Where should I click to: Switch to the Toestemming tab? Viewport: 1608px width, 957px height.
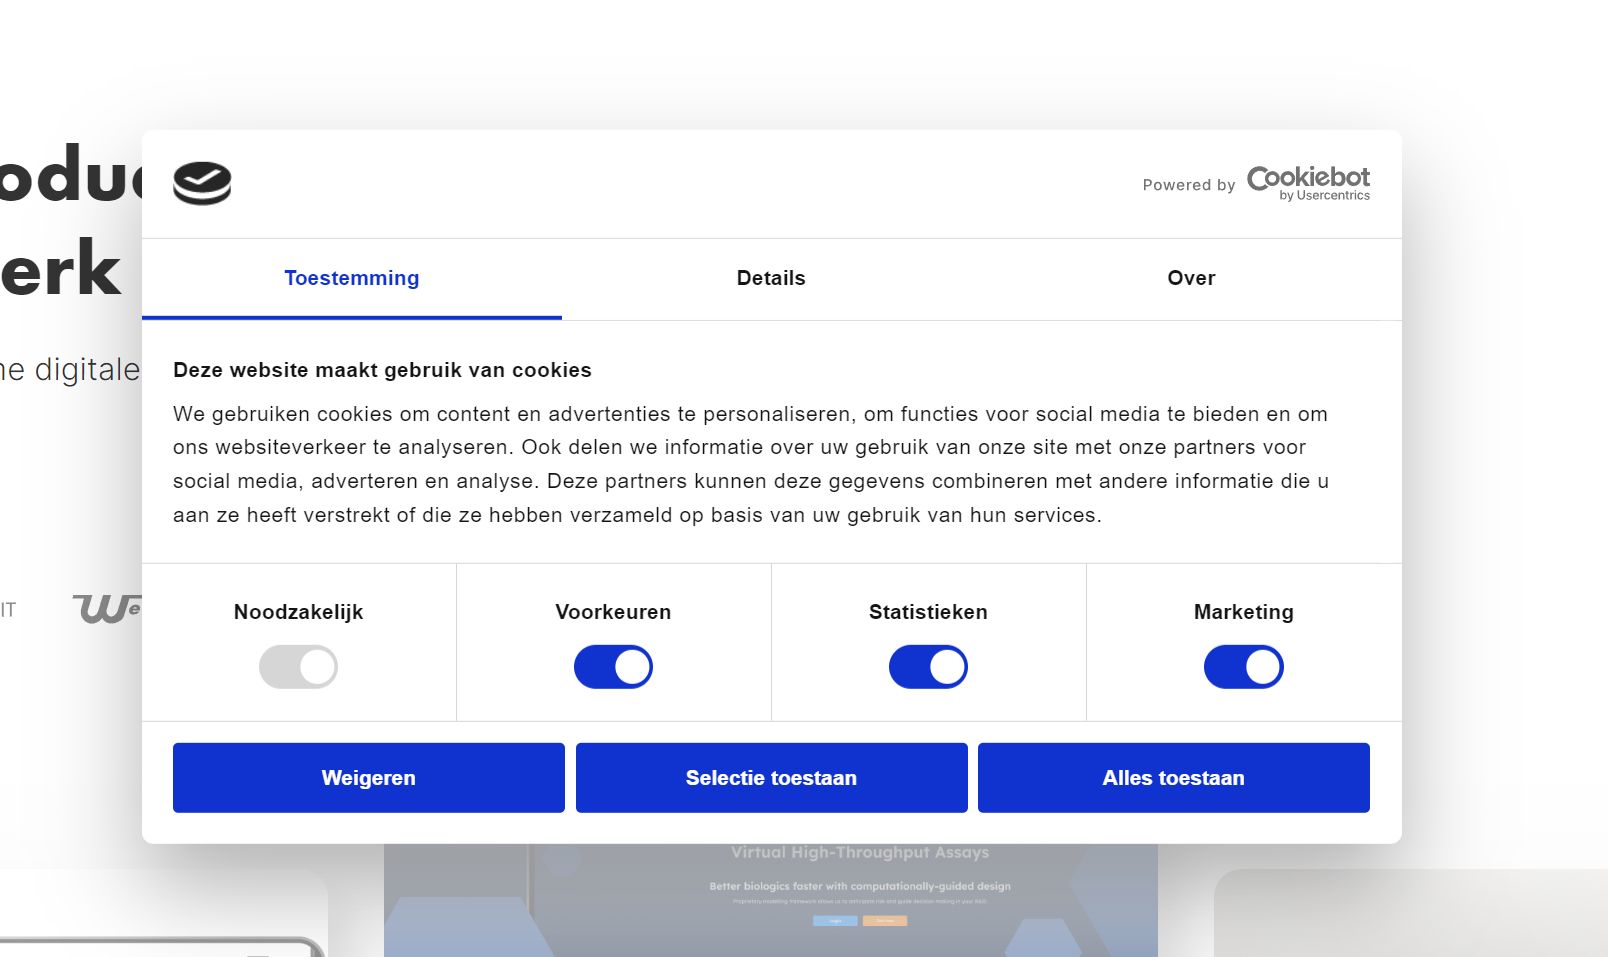point(351,279)
